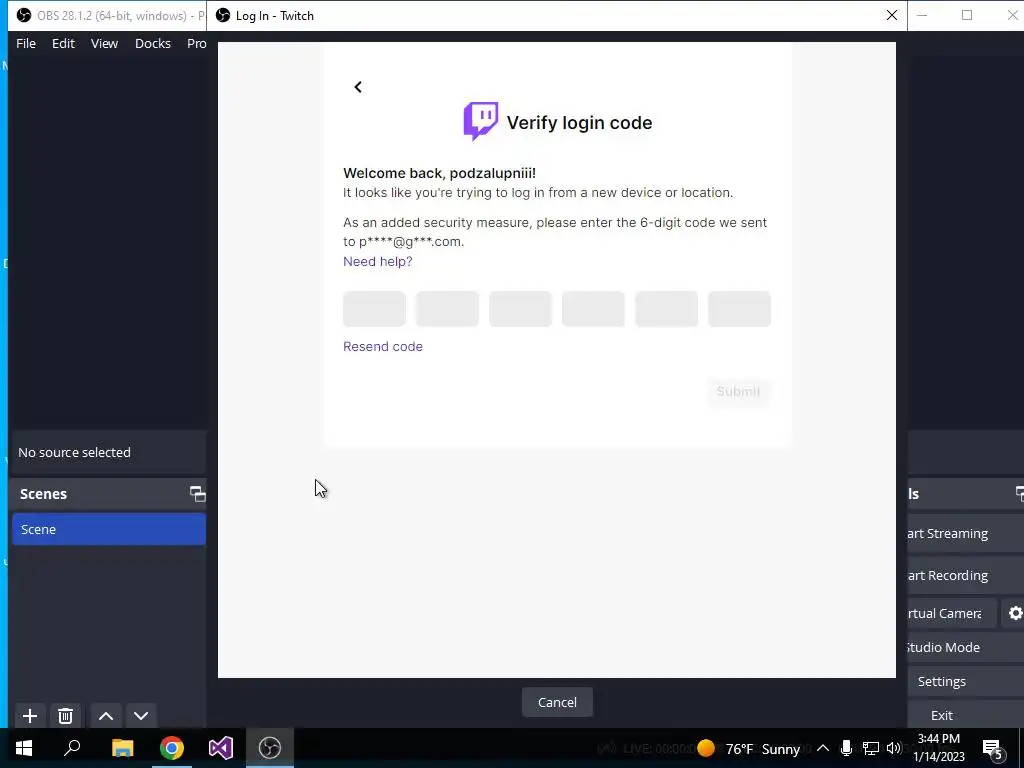Click the Need help? link
1024x768 pixels.
point(377,261)
